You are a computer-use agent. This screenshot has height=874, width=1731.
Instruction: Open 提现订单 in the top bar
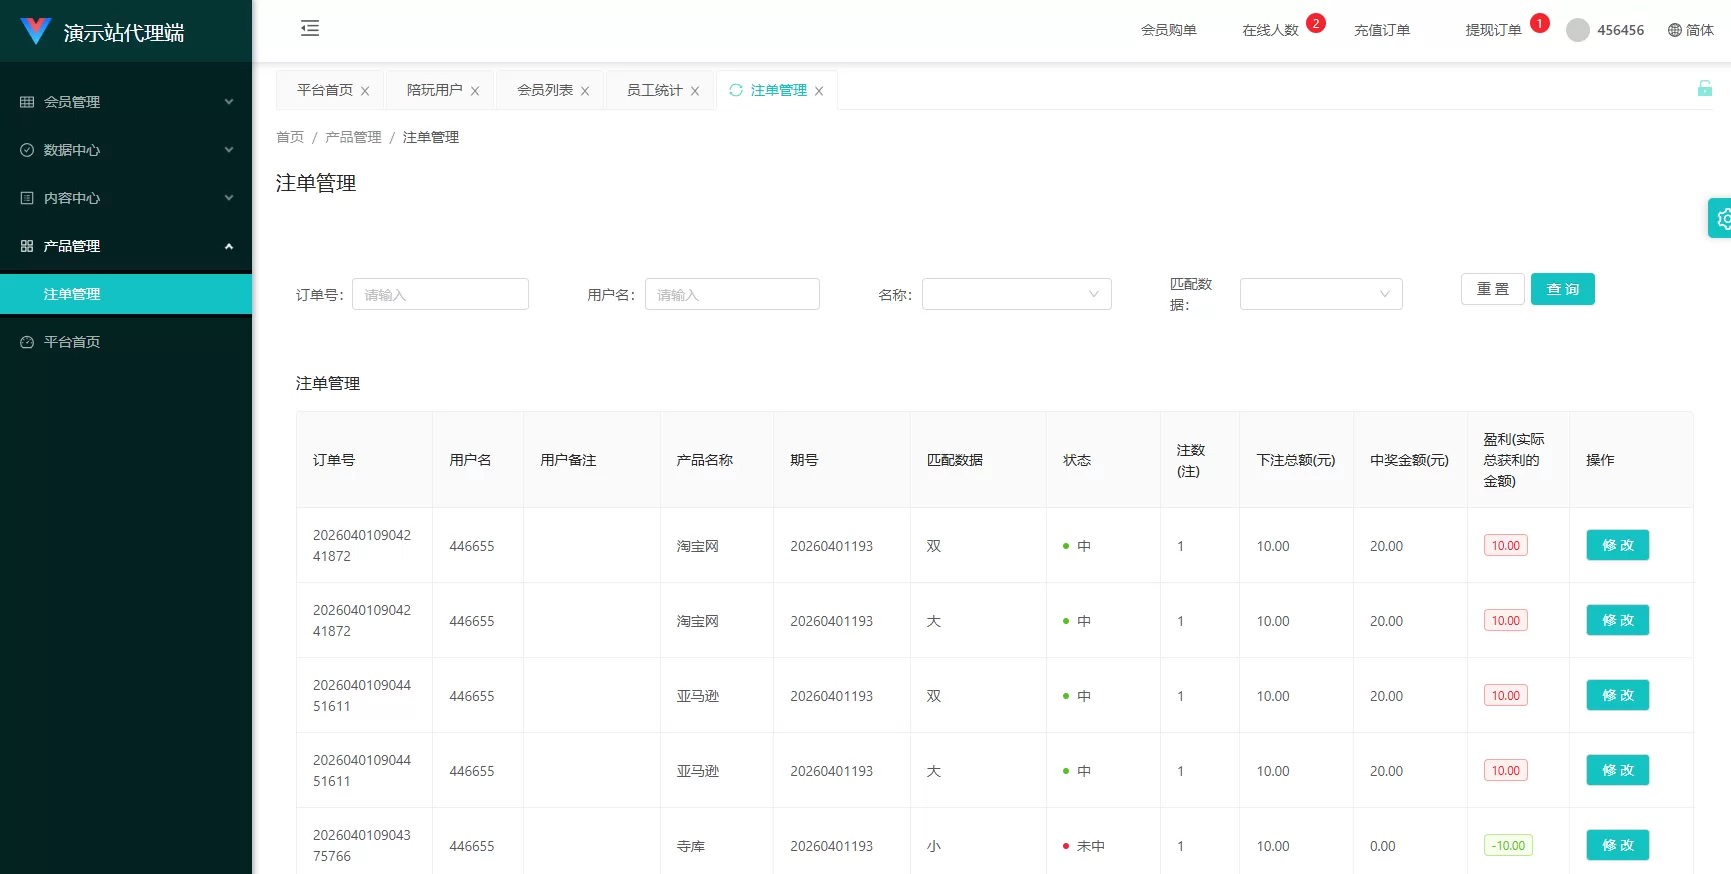point(1493,30)
